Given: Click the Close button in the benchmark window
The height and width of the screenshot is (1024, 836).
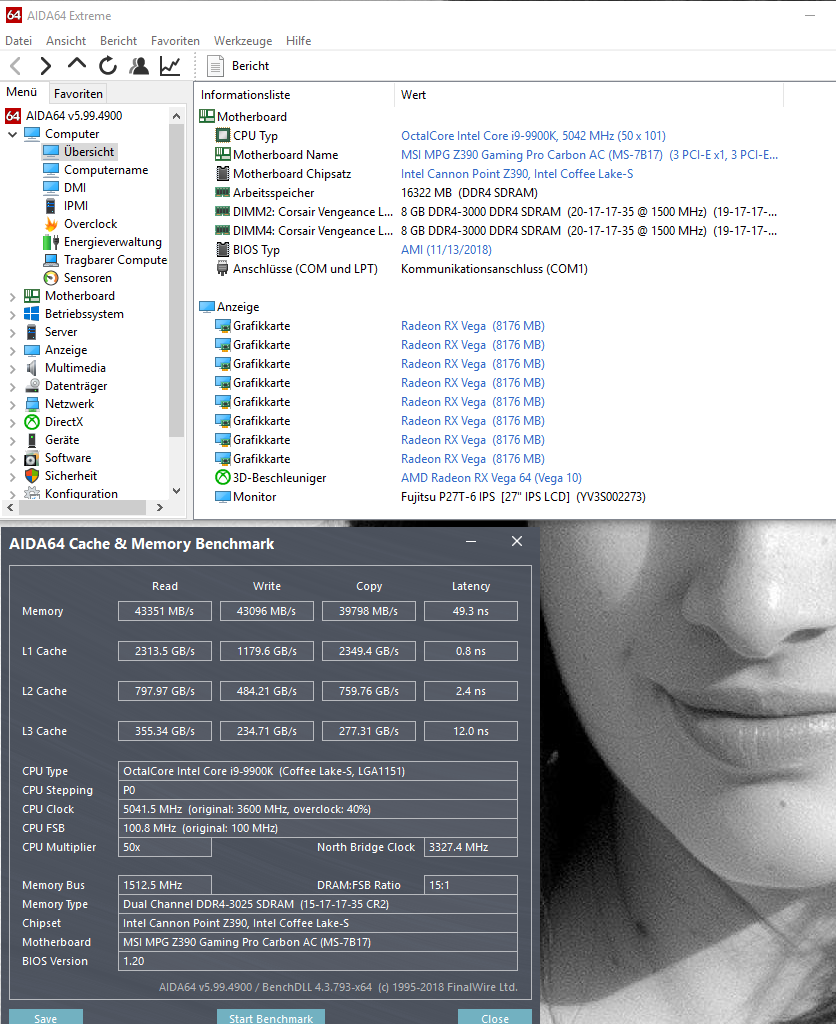Looking at the screenshot, I should pos(495,1017).
